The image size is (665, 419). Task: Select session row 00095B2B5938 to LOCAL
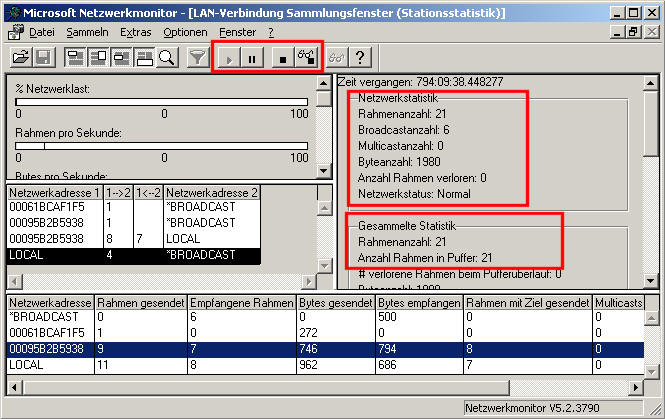(134, 239)
